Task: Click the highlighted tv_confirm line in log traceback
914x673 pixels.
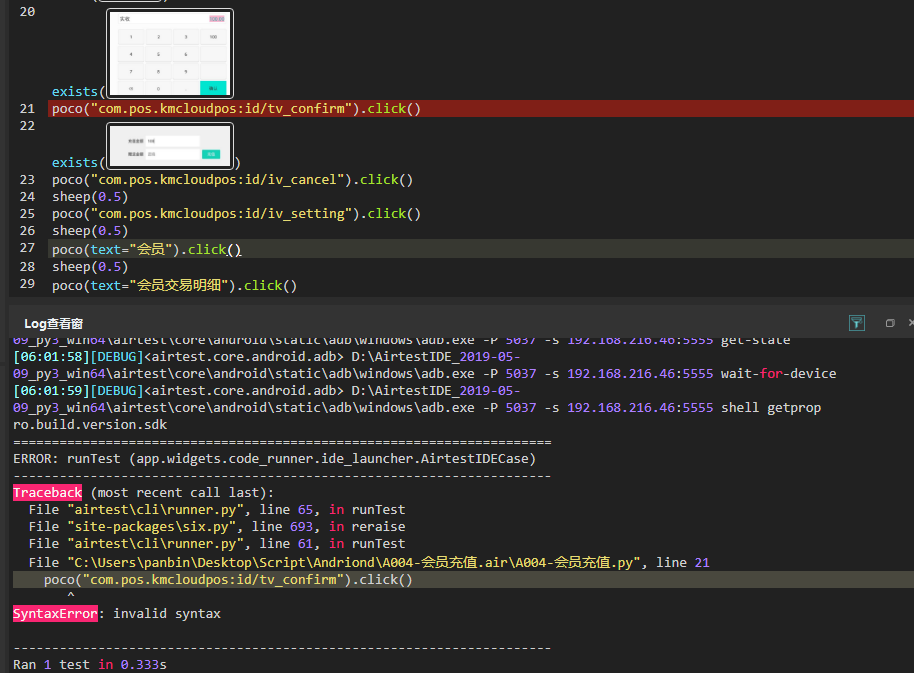Action: (228, 579)
